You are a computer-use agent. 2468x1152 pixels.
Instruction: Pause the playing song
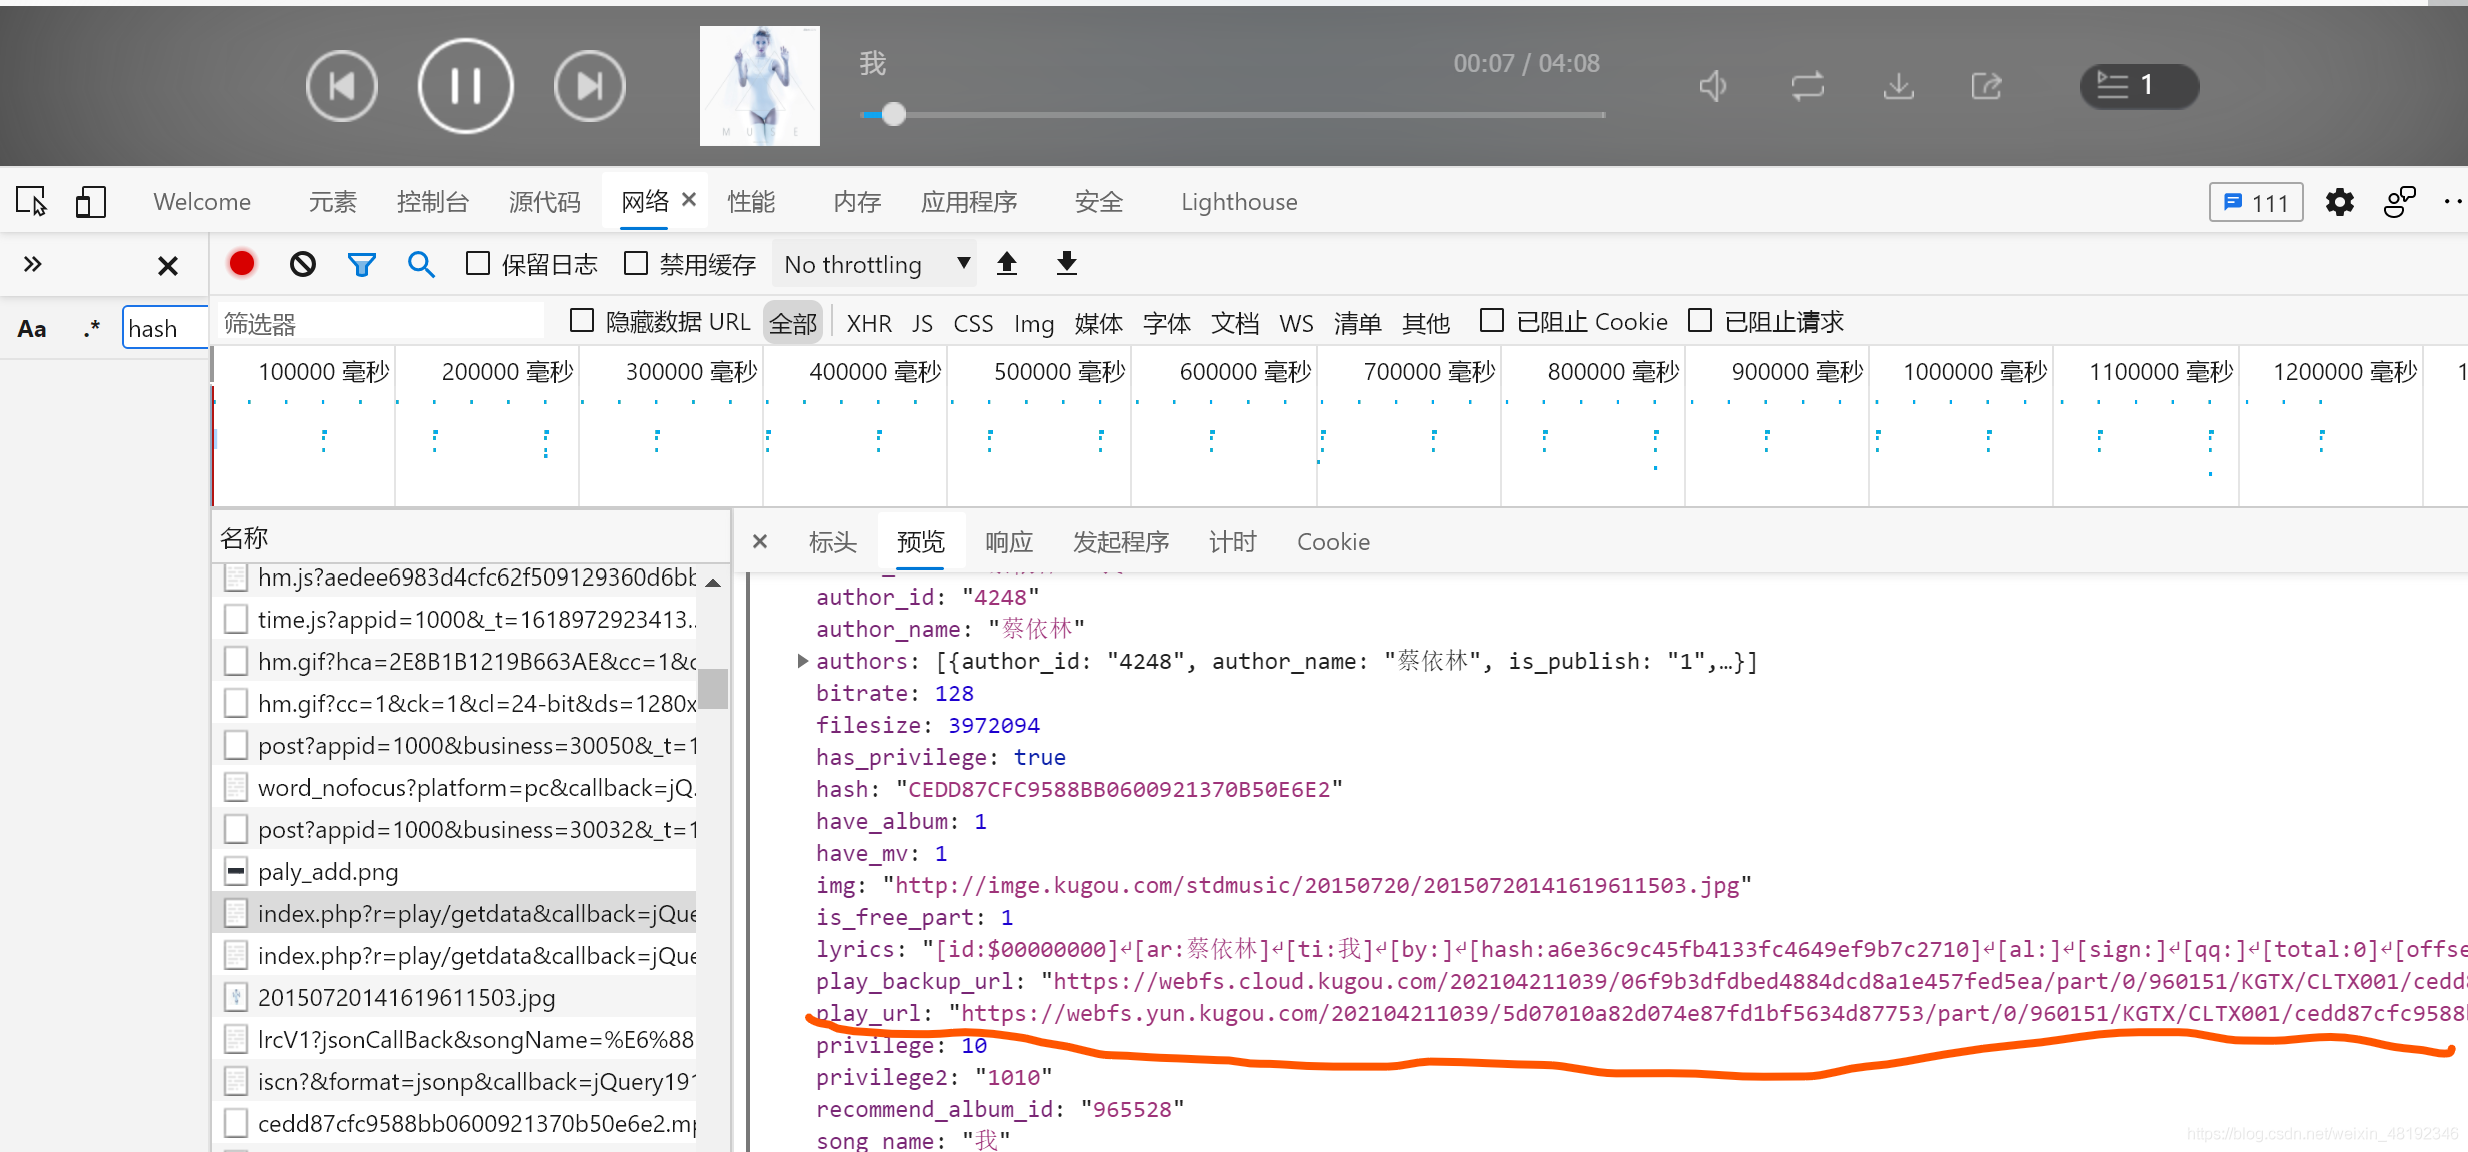(466, 86)
